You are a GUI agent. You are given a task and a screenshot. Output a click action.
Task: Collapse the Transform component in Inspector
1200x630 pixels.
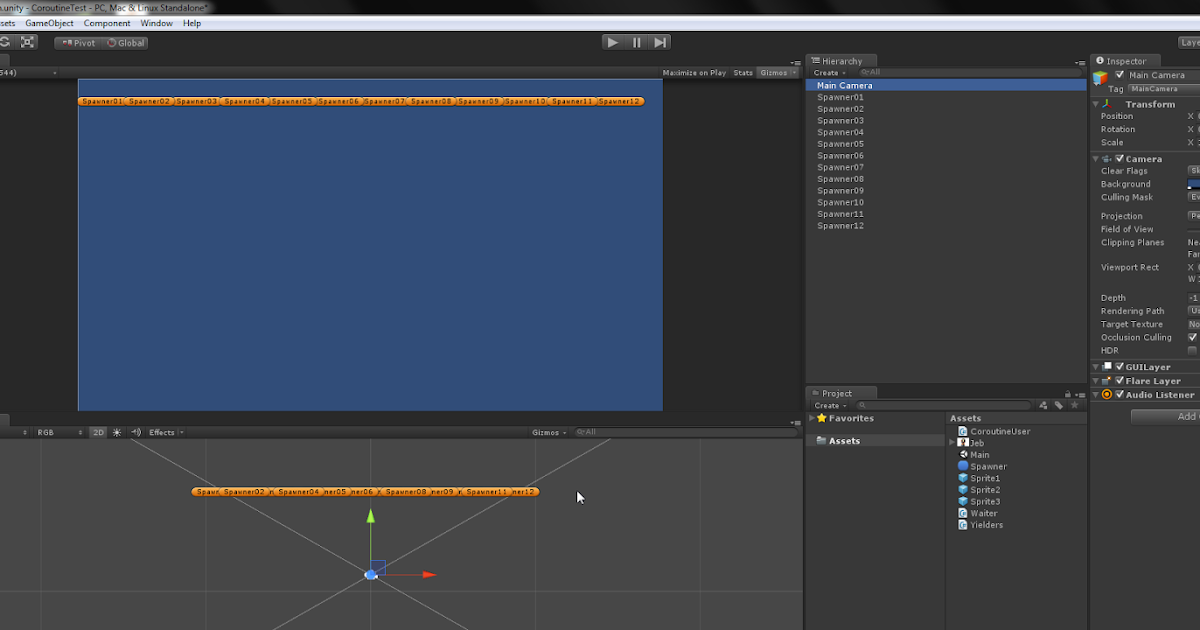(1094, 104)
